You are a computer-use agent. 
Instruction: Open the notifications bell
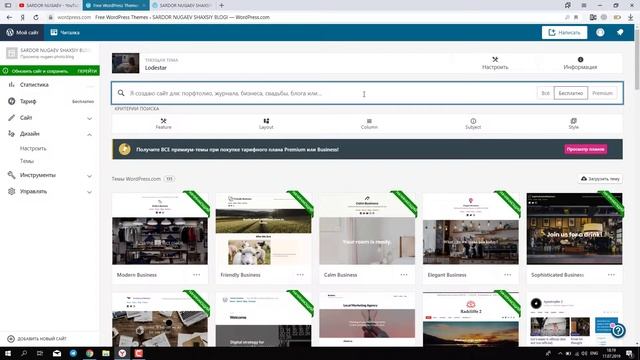coord(620,33)
